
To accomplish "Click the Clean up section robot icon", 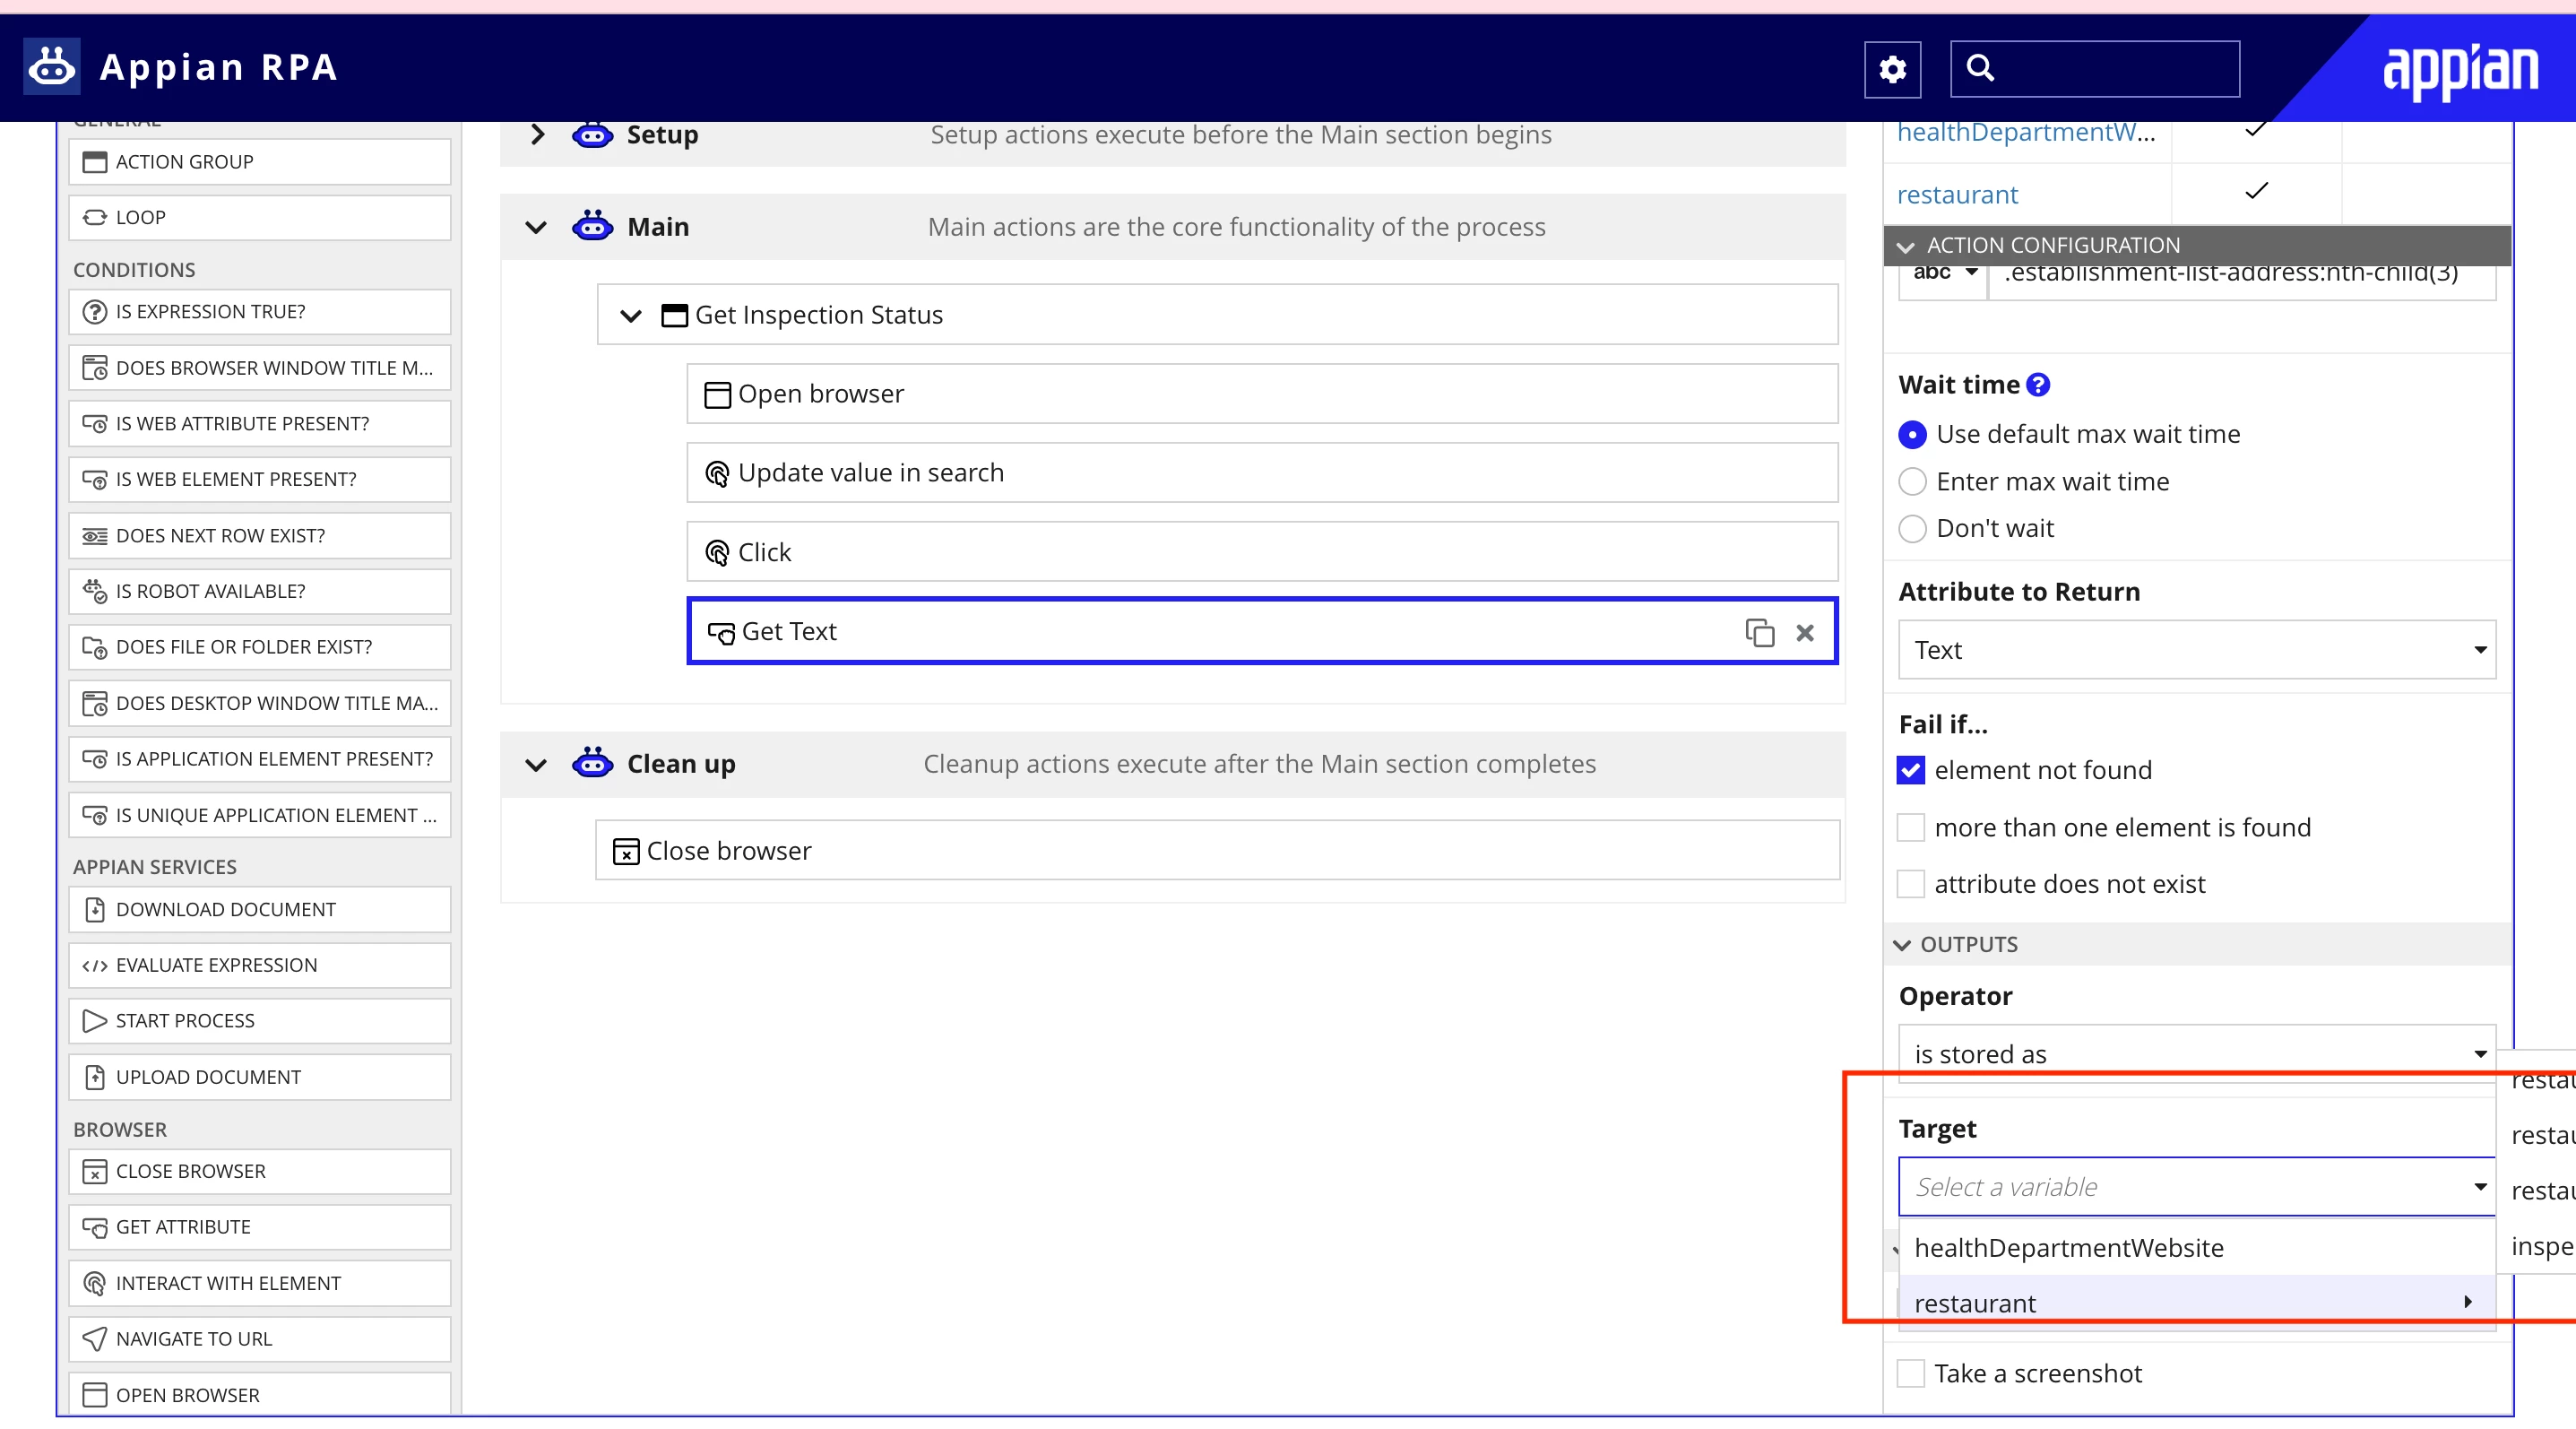I will (x=592, y=763).
